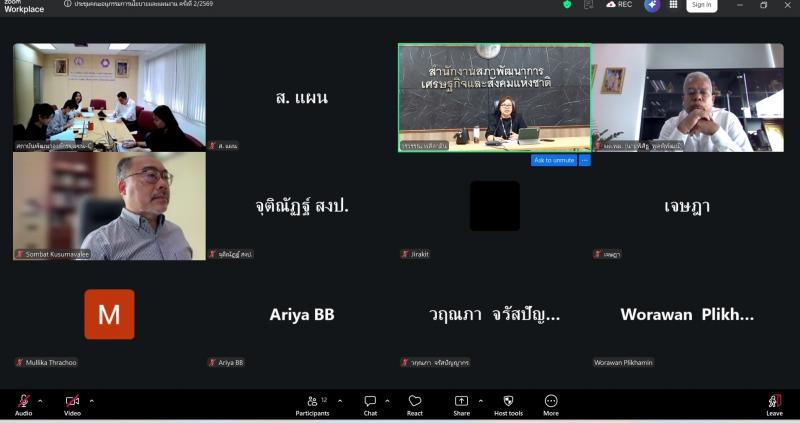Screen dimensions: 800x423
Task: Select the active speaker chalkboard video tile
Action: click(x=494, y=97)
